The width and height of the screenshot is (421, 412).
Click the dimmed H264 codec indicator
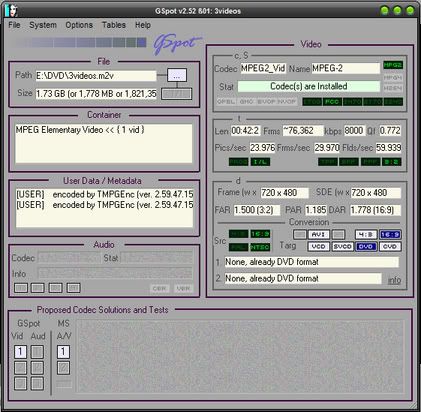tap(393, 88)
